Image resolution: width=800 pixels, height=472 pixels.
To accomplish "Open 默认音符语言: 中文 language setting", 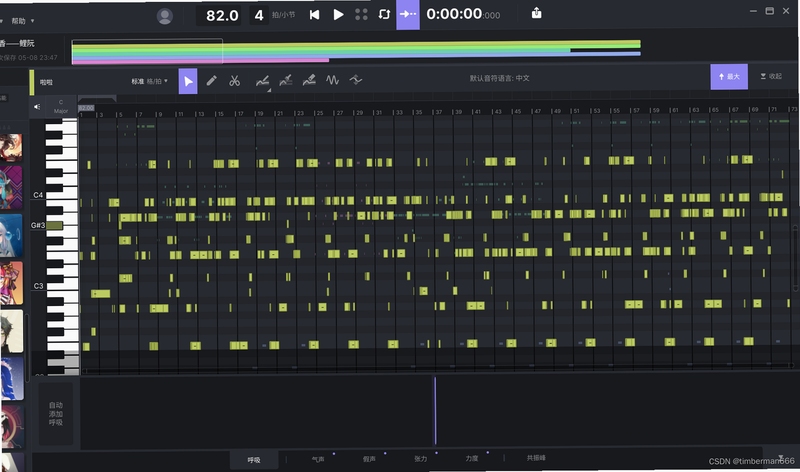I will [x=499, y=78].
